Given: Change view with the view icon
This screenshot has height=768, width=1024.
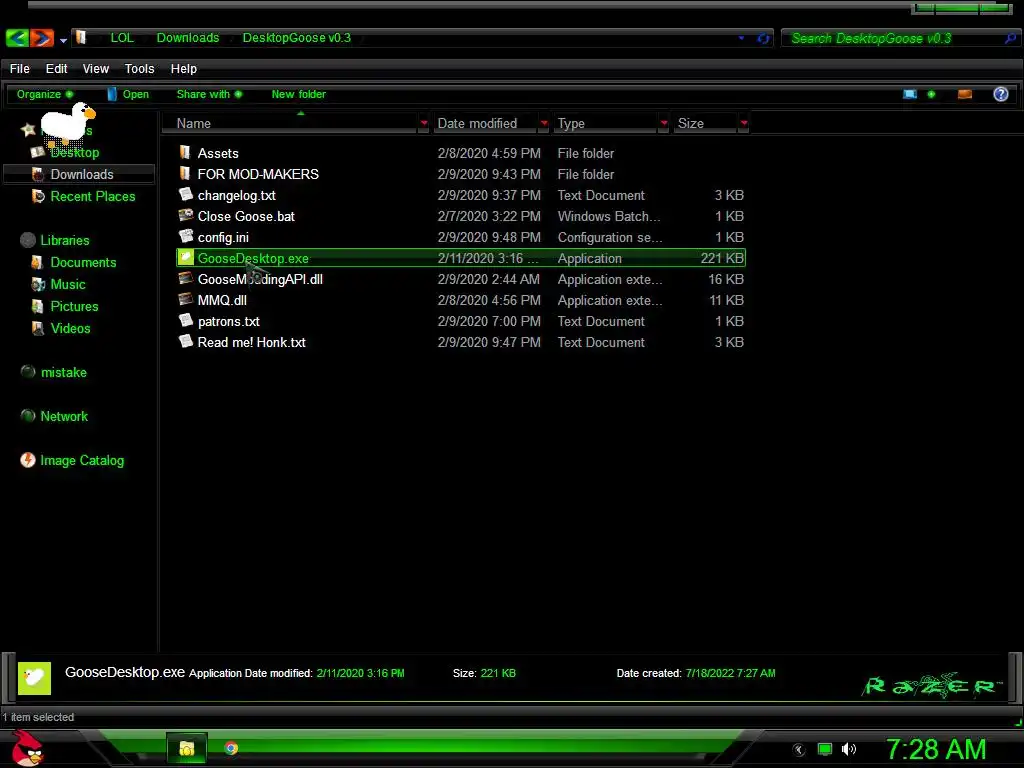Looking at the screenshot, I should (x=909, y=95).
